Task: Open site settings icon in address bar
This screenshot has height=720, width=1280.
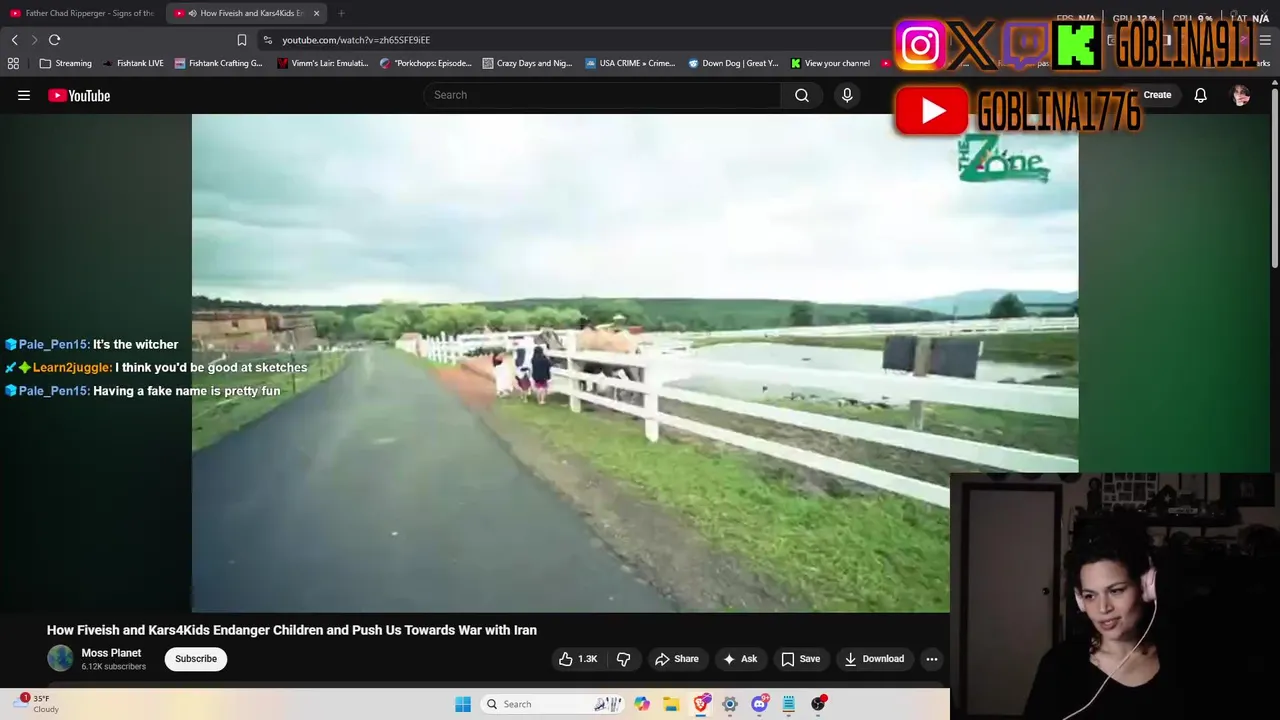Action: coord(267,40)
